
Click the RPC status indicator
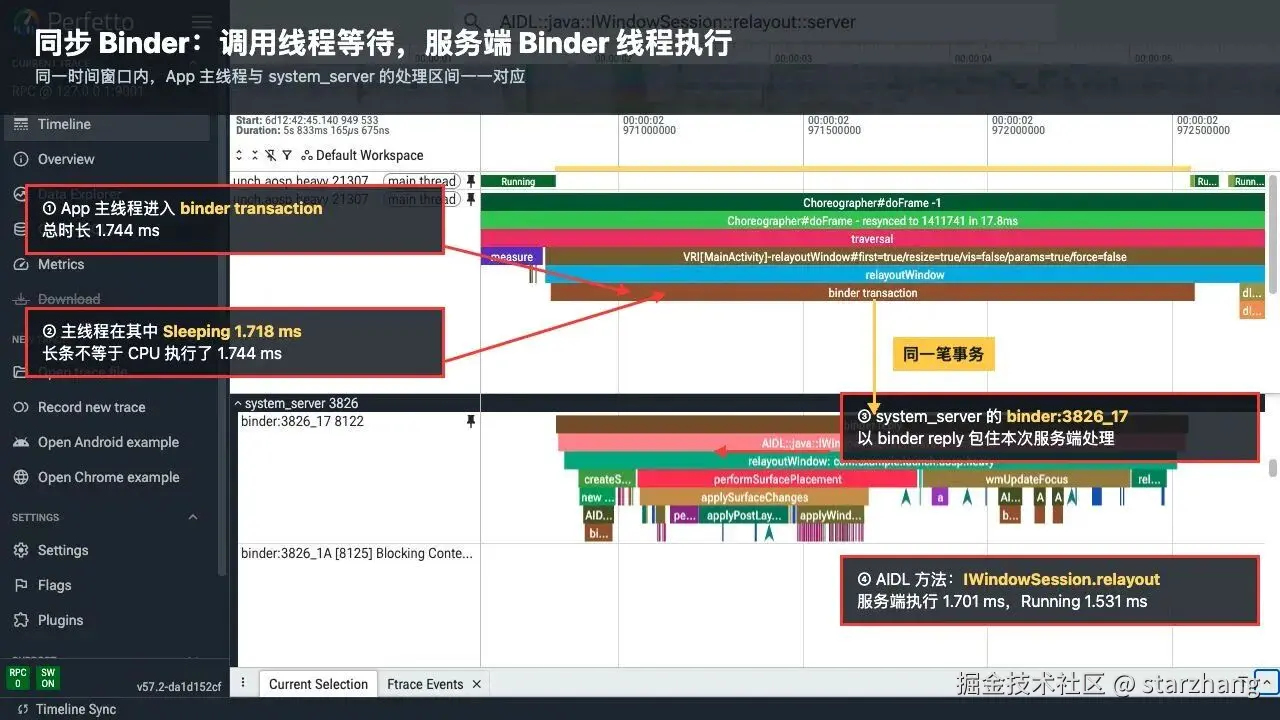[18, 678]
